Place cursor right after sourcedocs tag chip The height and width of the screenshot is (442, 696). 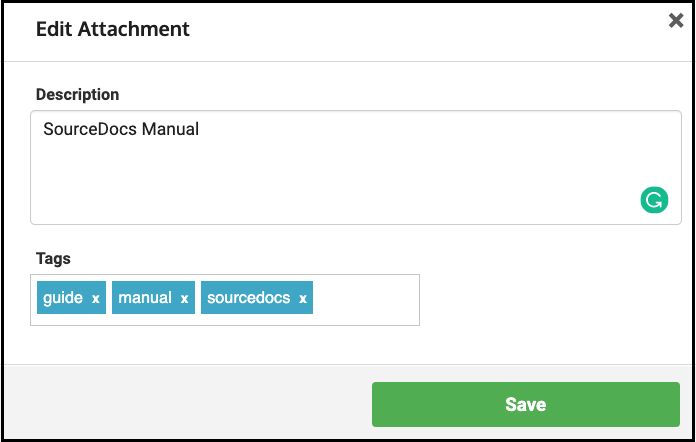click(x=318, y=298)
